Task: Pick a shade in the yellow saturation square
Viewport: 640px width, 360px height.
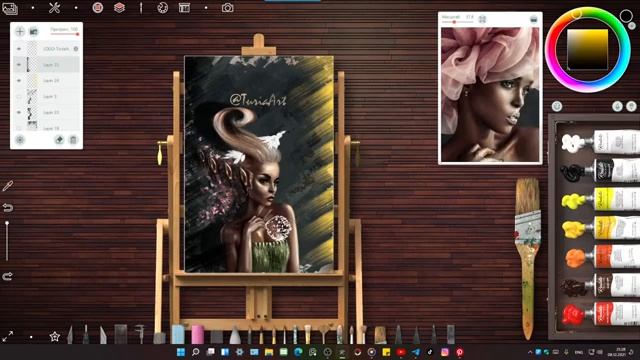Action: 587,50
